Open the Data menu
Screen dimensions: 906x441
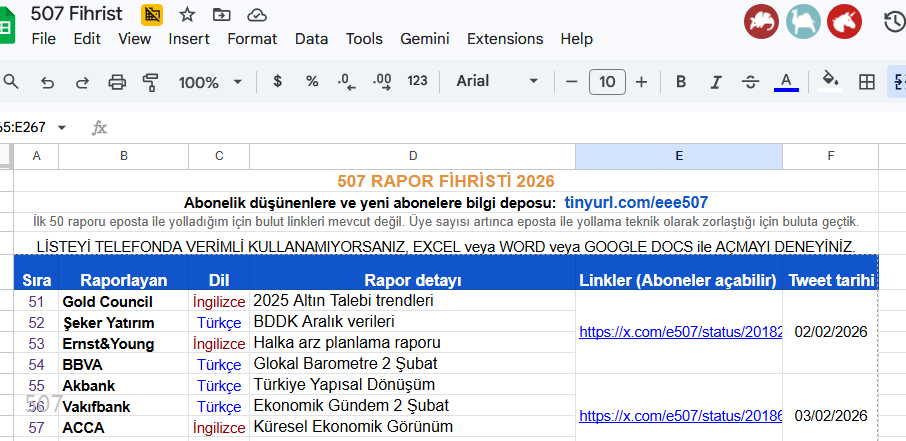[311, 39]
